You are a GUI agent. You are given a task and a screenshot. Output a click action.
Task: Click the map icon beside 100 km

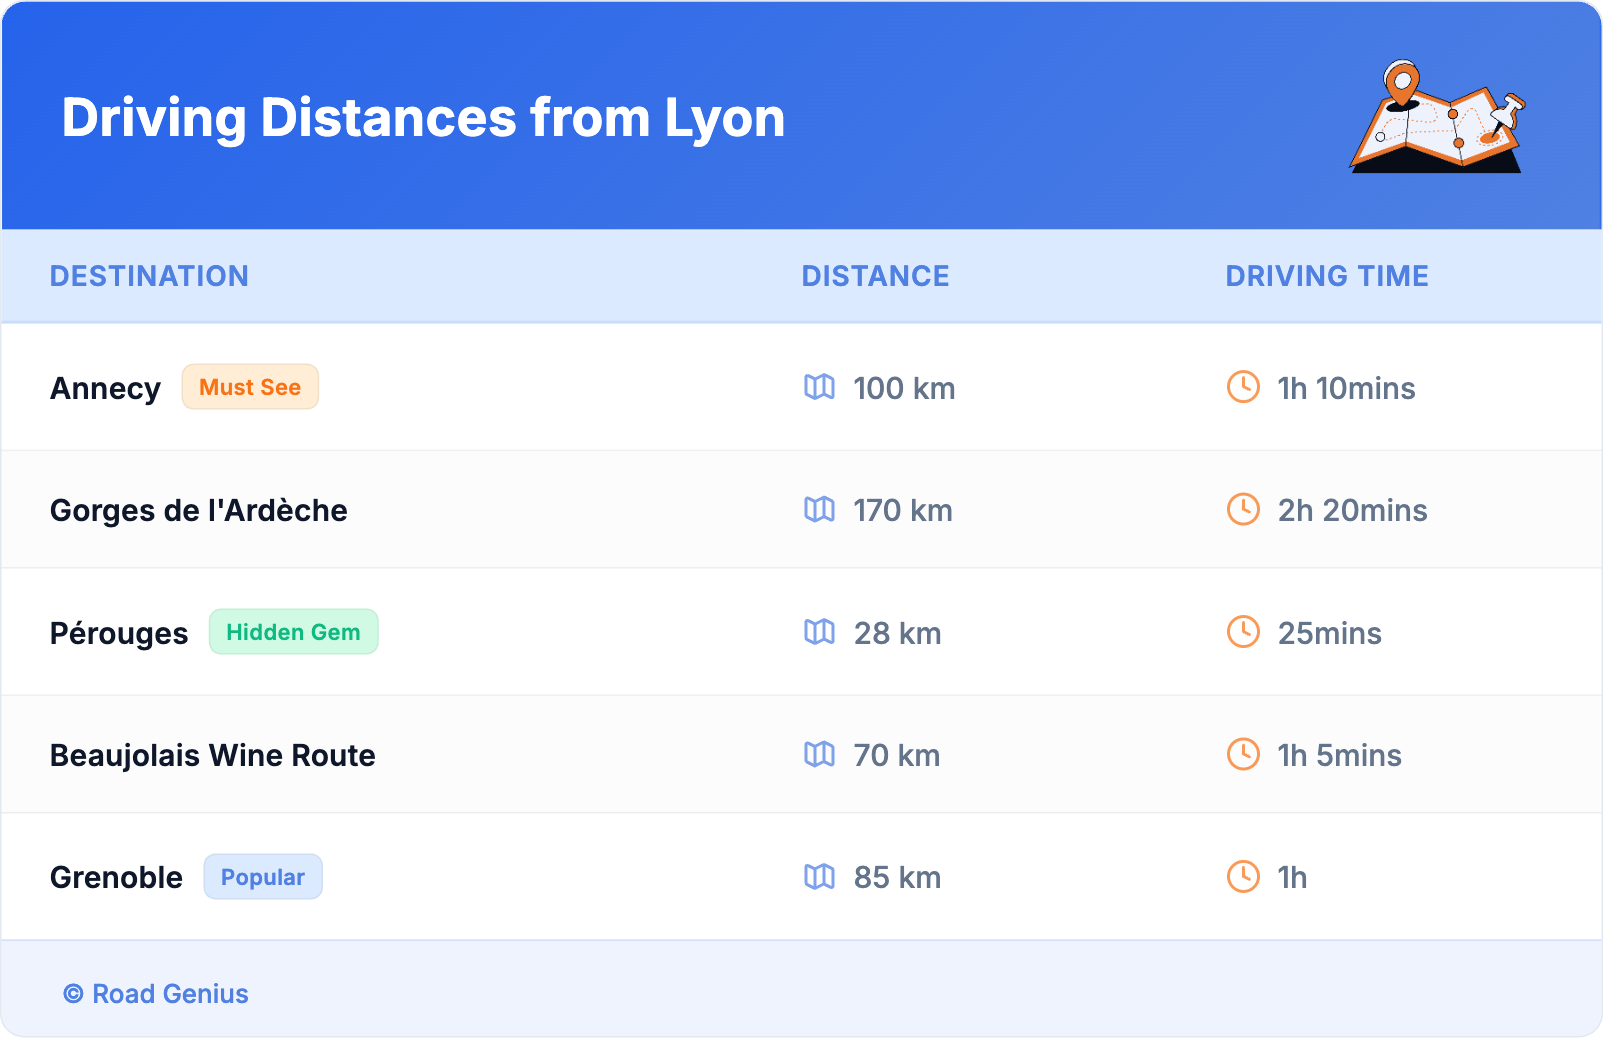point(819,387)
